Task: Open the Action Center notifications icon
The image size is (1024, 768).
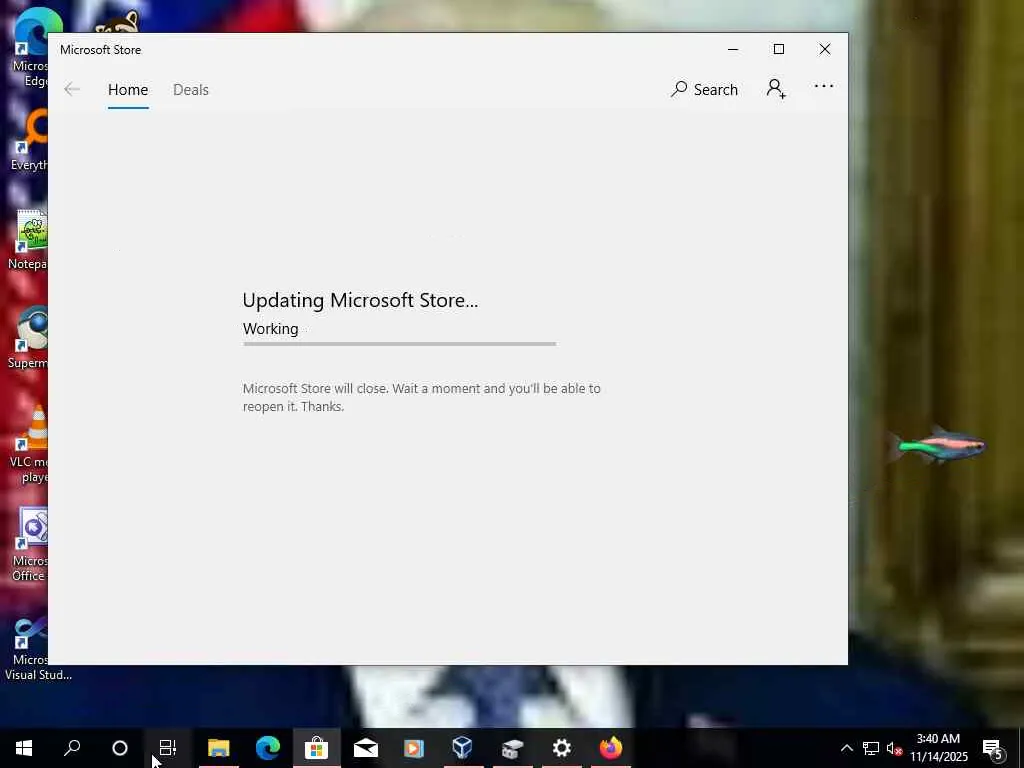Action: [x=993, y=748]
